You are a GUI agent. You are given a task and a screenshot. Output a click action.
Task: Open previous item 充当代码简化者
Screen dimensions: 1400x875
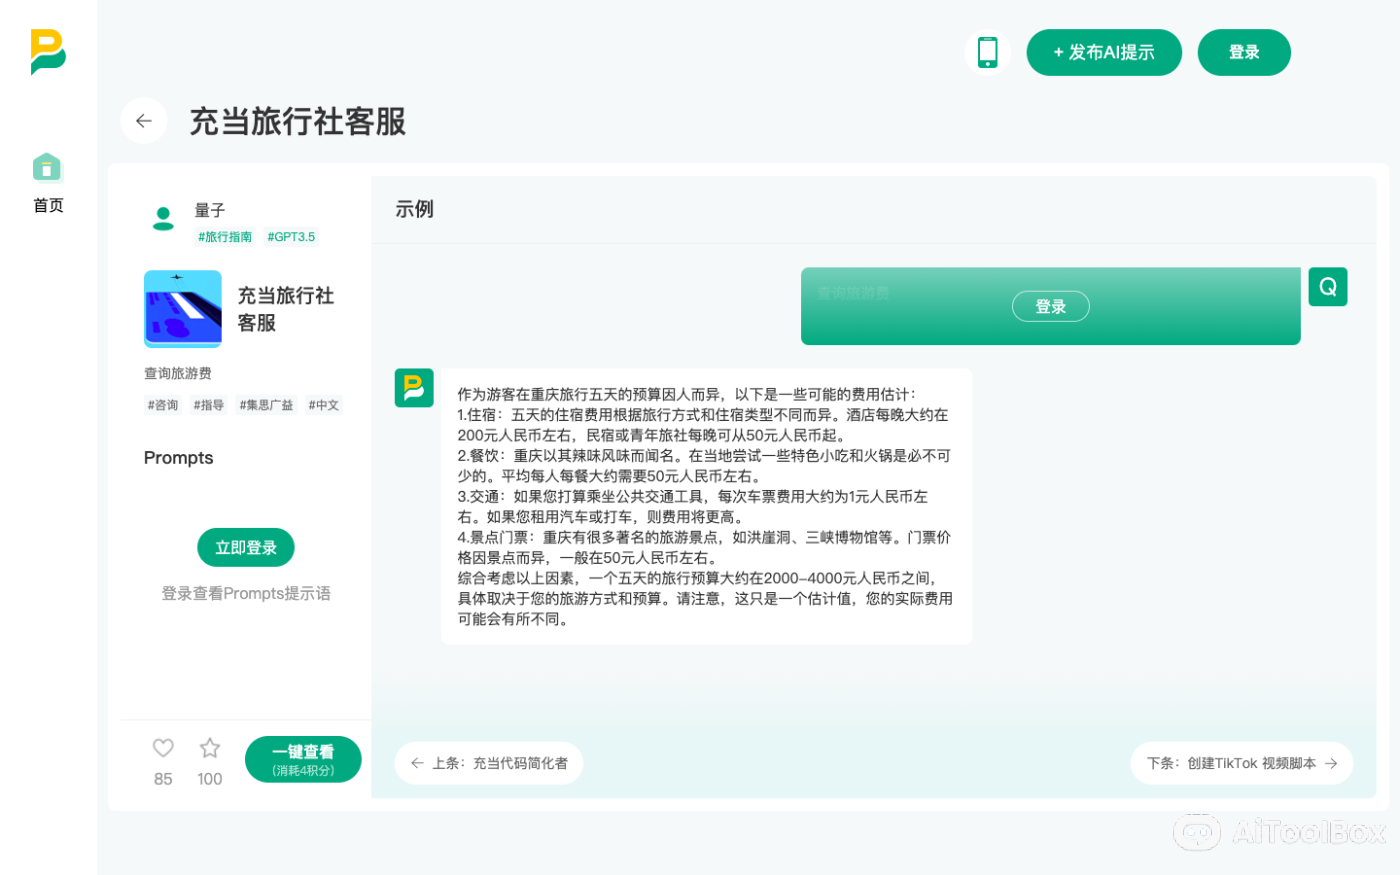tap(489, 762)
